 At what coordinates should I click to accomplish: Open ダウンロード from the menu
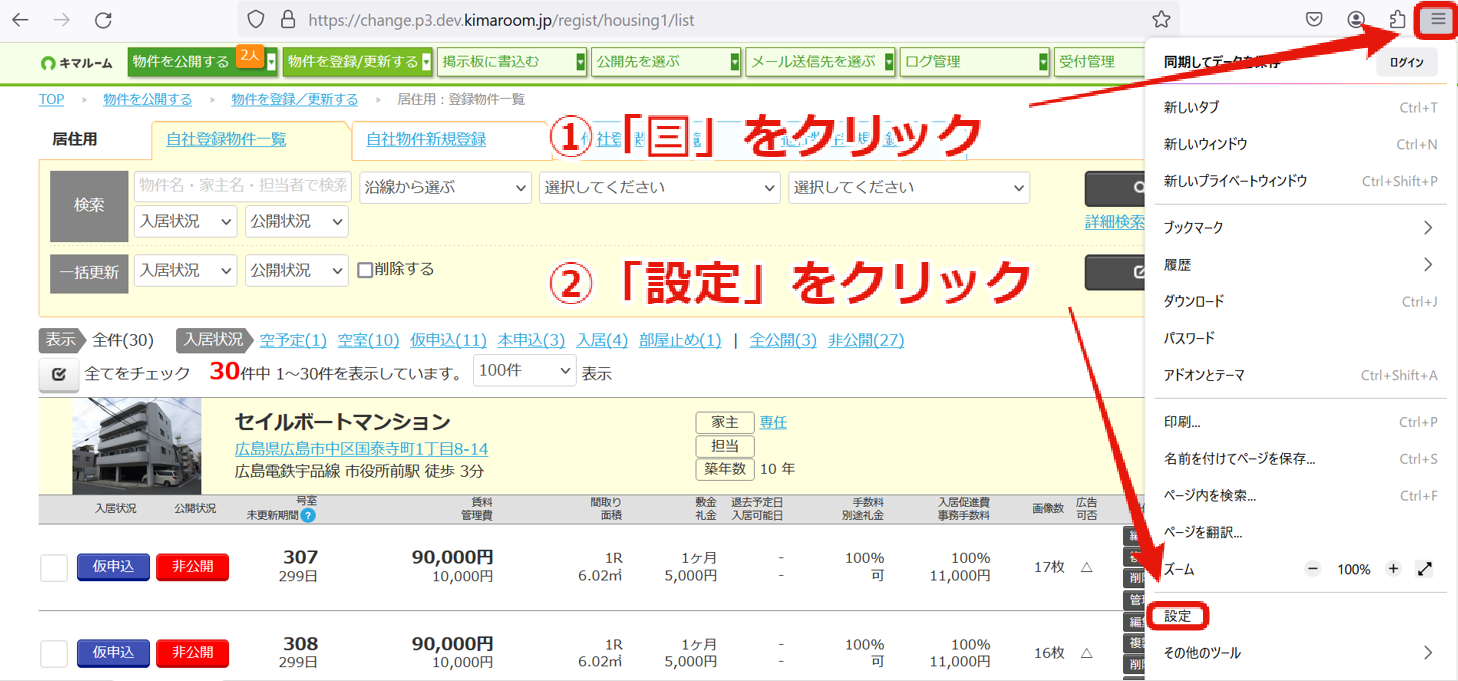tap(1300, 301)
